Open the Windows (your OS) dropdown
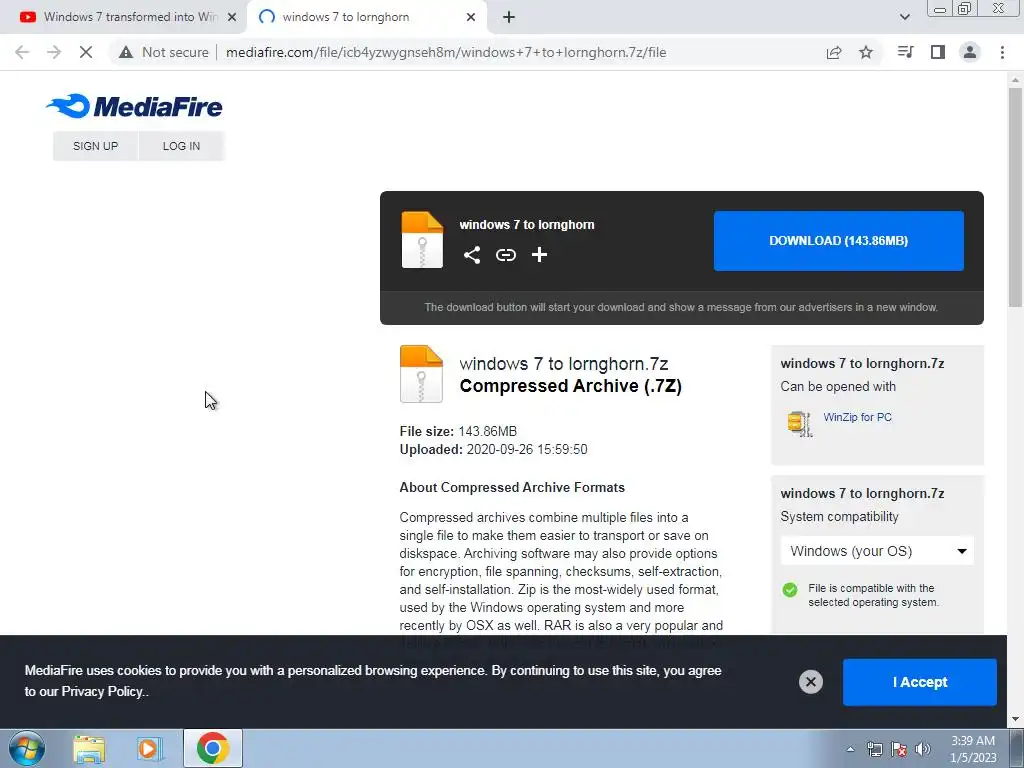This screenshot has height=768, width=1024. coord(877,551)
